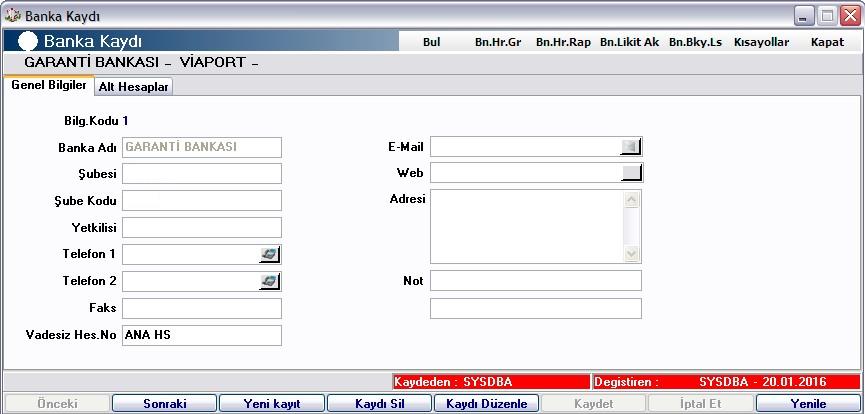Click the Vadesiz Hes.No field with ANA HS
This screenshot has width=865, height=414.
pos(201,335)
